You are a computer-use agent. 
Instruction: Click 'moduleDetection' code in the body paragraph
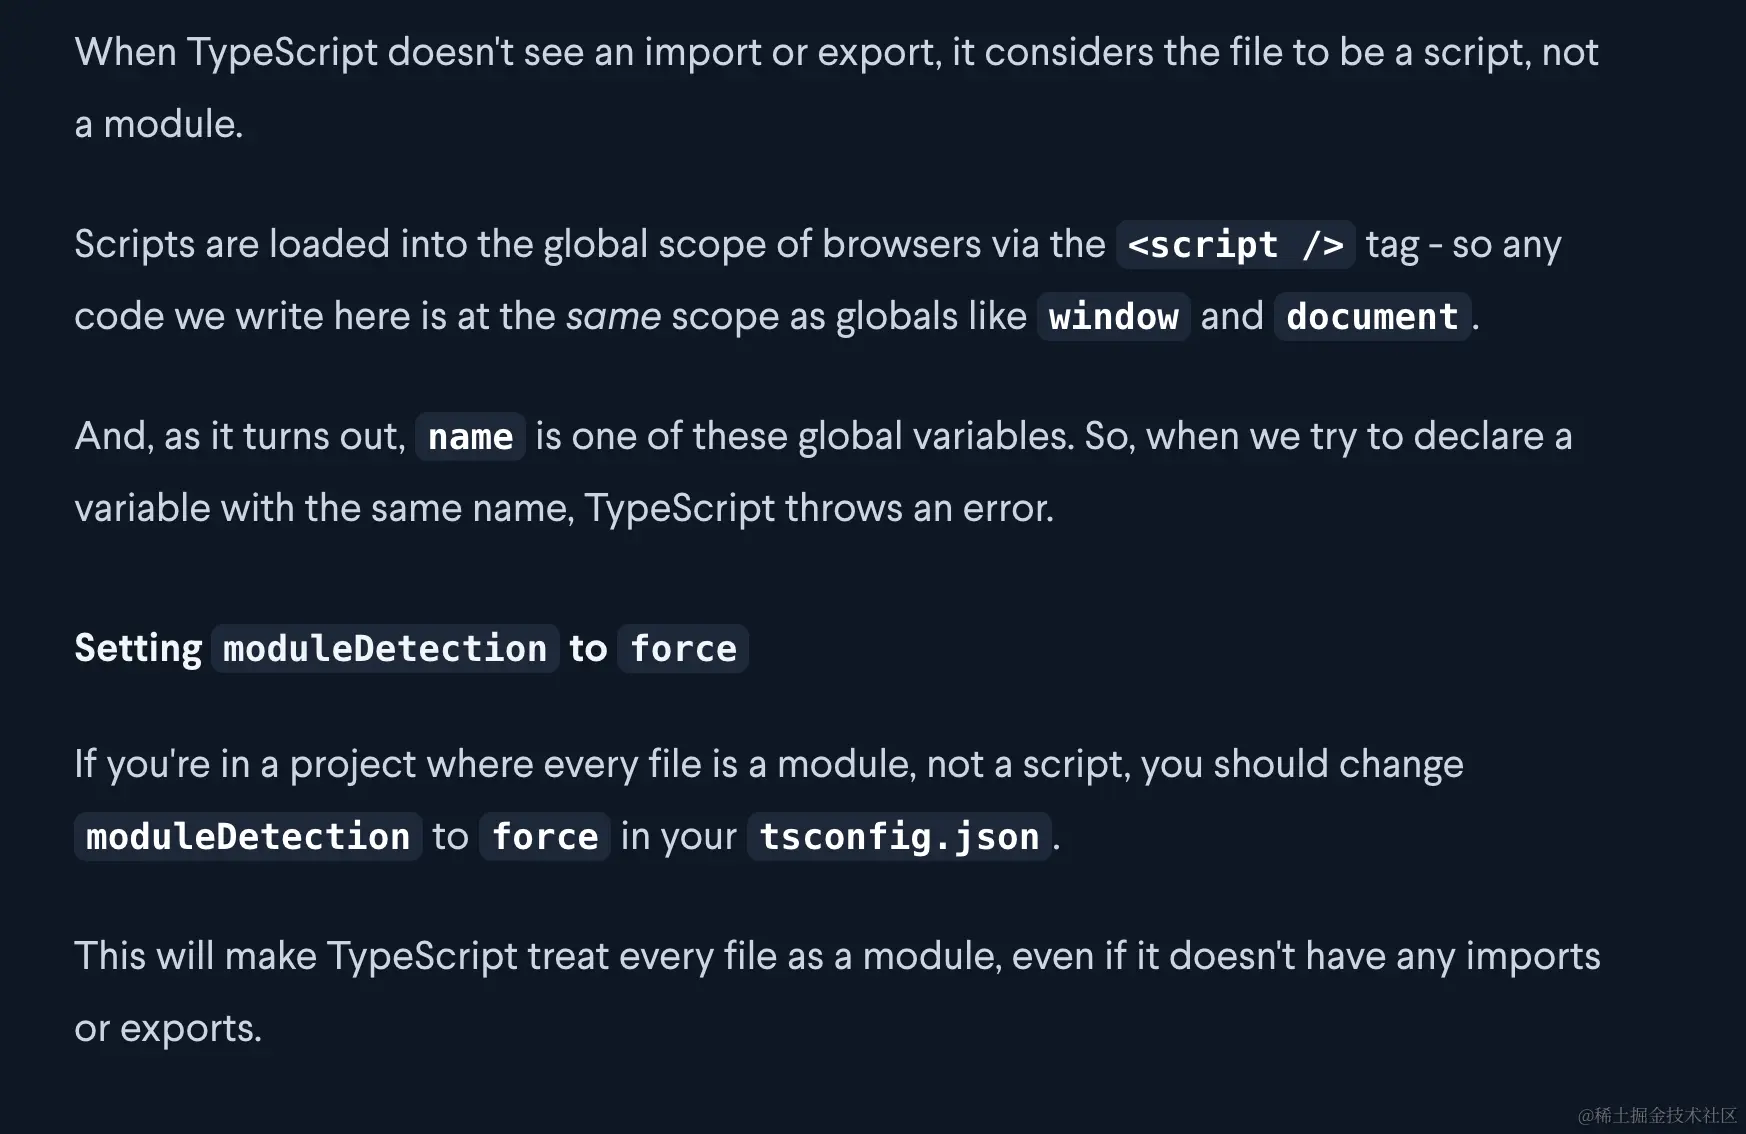pos(248,837)
